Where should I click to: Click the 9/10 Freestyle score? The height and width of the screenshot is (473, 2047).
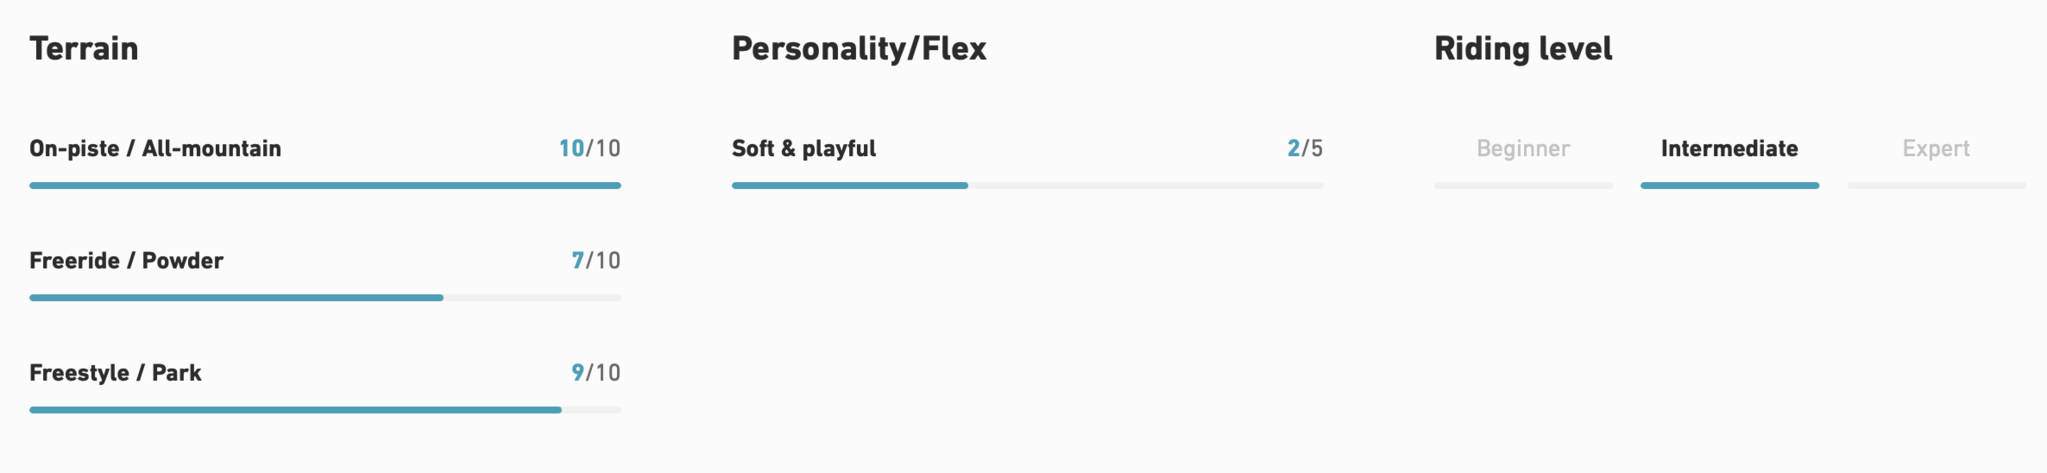point(595,373)
